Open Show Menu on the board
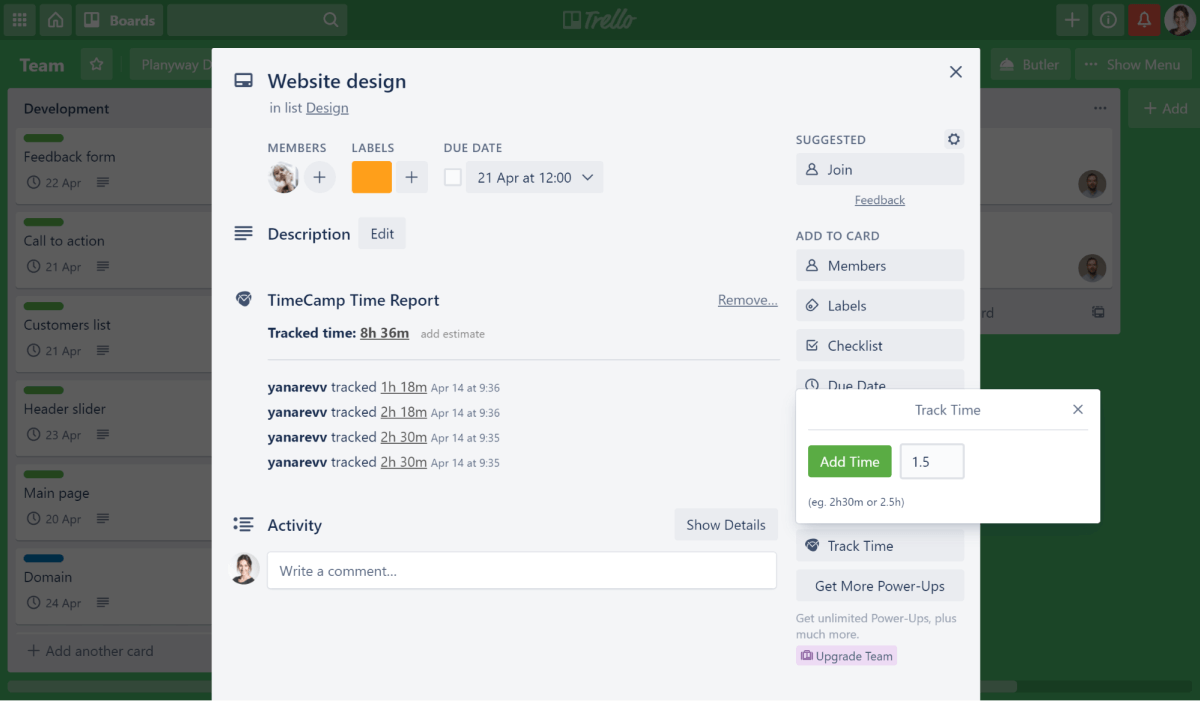The height and width of the screenshot is (701, 1200). 1133,65
